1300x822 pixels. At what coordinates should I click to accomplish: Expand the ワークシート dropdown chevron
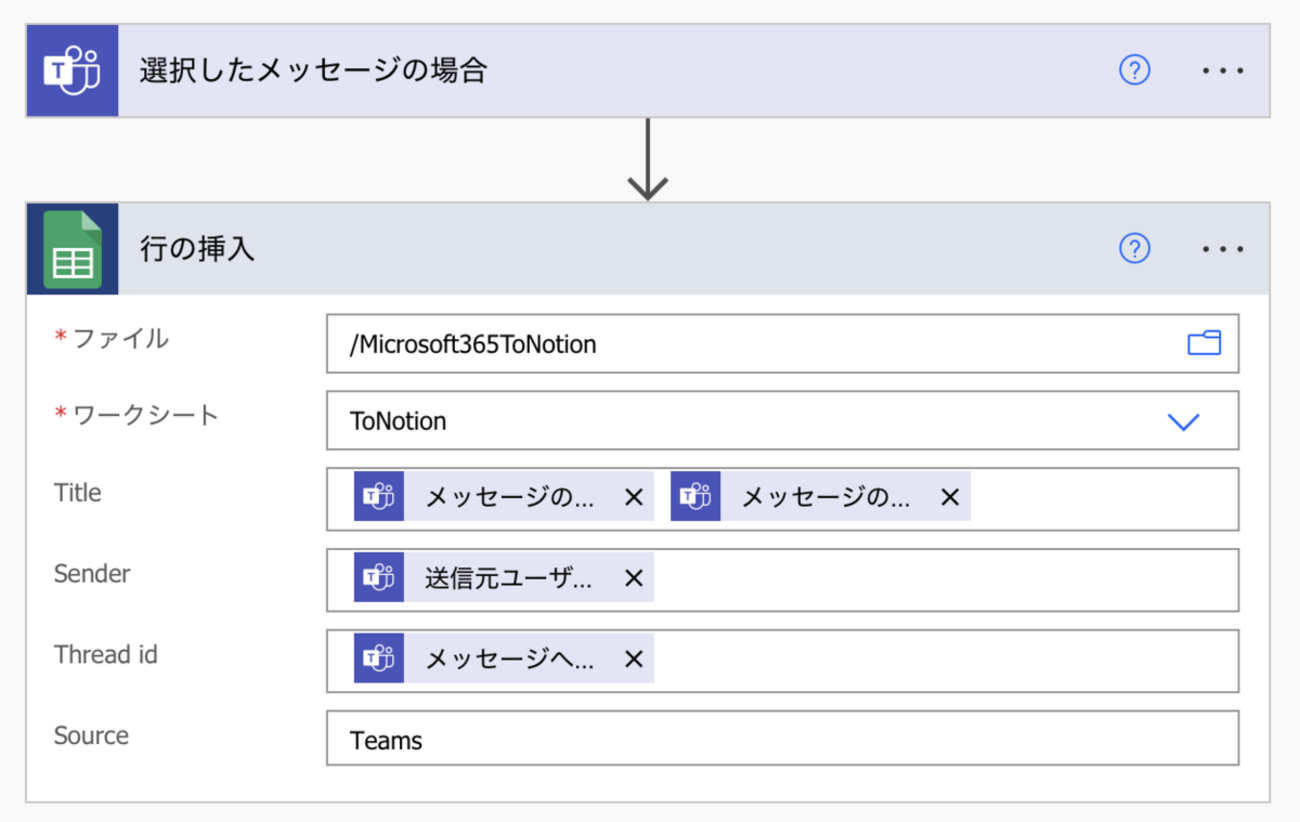pos(1183,422)
